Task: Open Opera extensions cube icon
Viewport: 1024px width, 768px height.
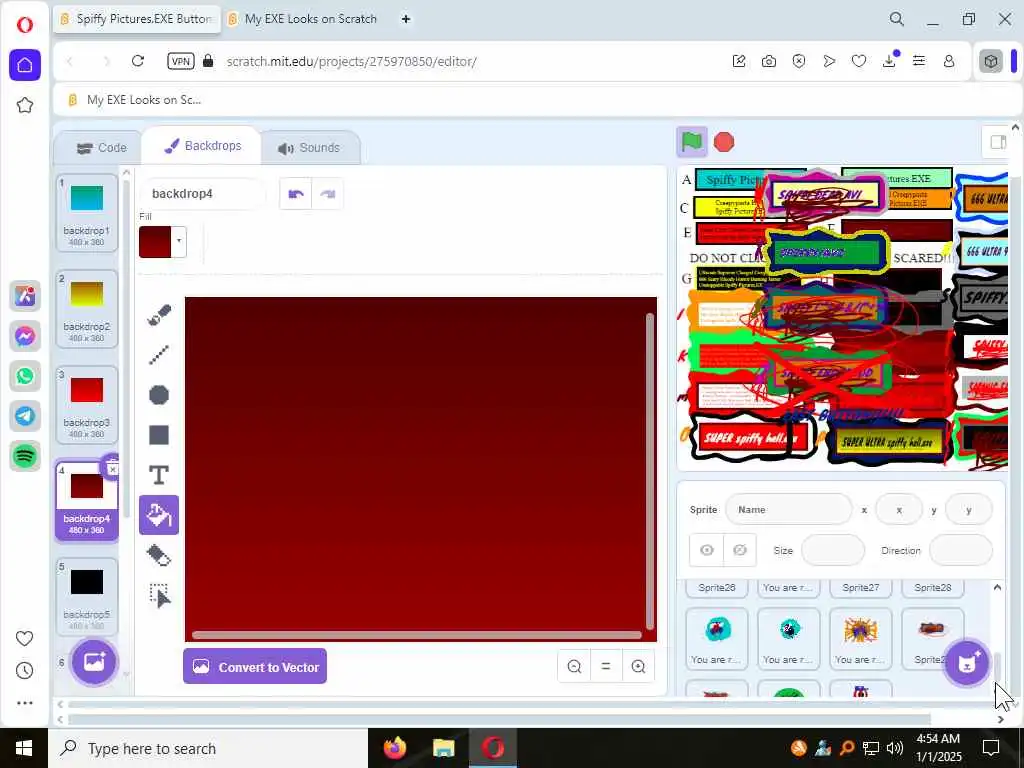Action: coord(991,61)
